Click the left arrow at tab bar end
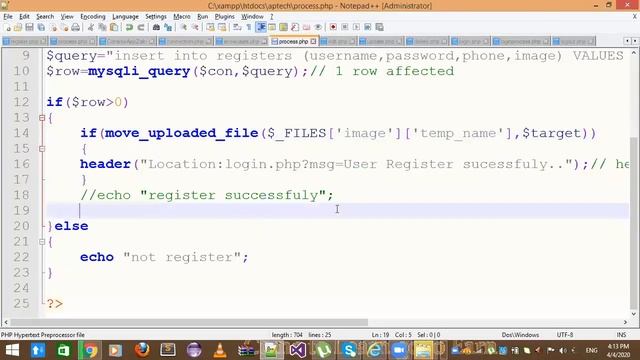640x360 pixels. point(627,41)
